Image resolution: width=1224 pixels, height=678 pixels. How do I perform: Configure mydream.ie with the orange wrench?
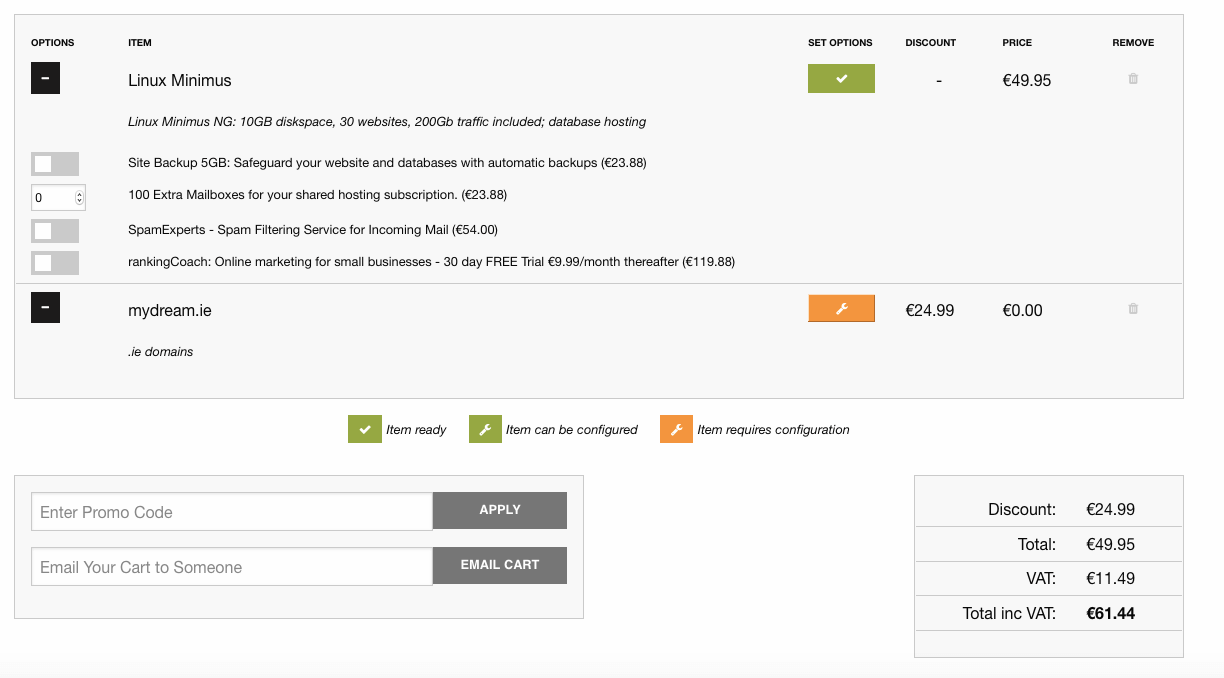coord(841,309)
